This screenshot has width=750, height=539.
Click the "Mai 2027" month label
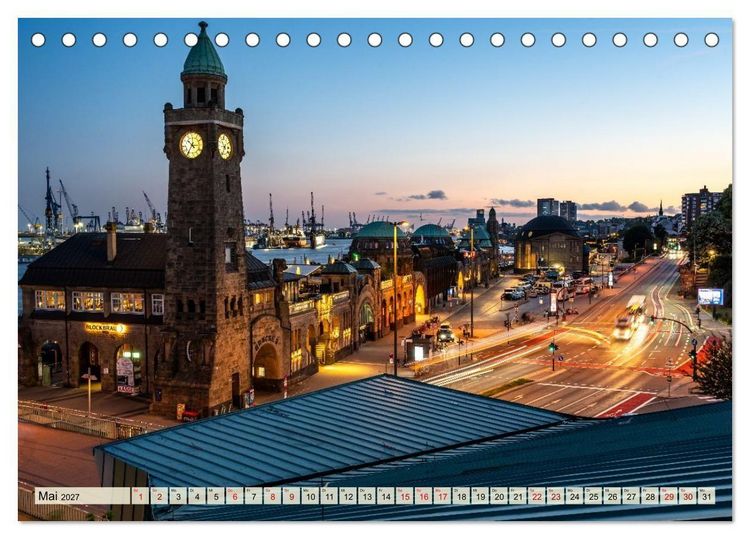tap(59, 496)
